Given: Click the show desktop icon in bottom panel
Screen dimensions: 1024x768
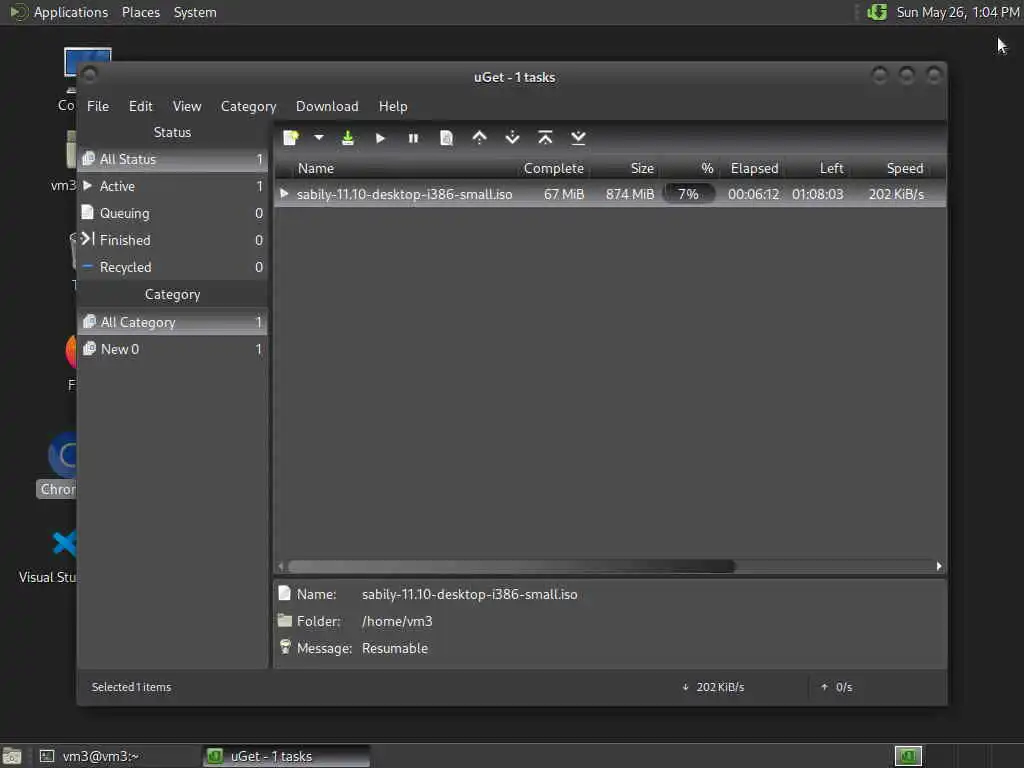Looking at the screenshot, I should 12,756.
